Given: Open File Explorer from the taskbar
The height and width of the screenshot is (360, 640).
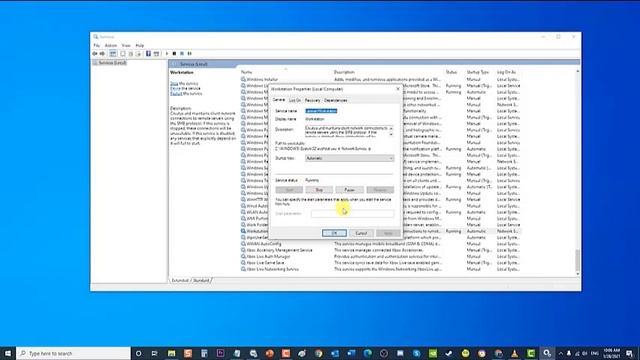Looking at the screenshot, I should [171, 353].
